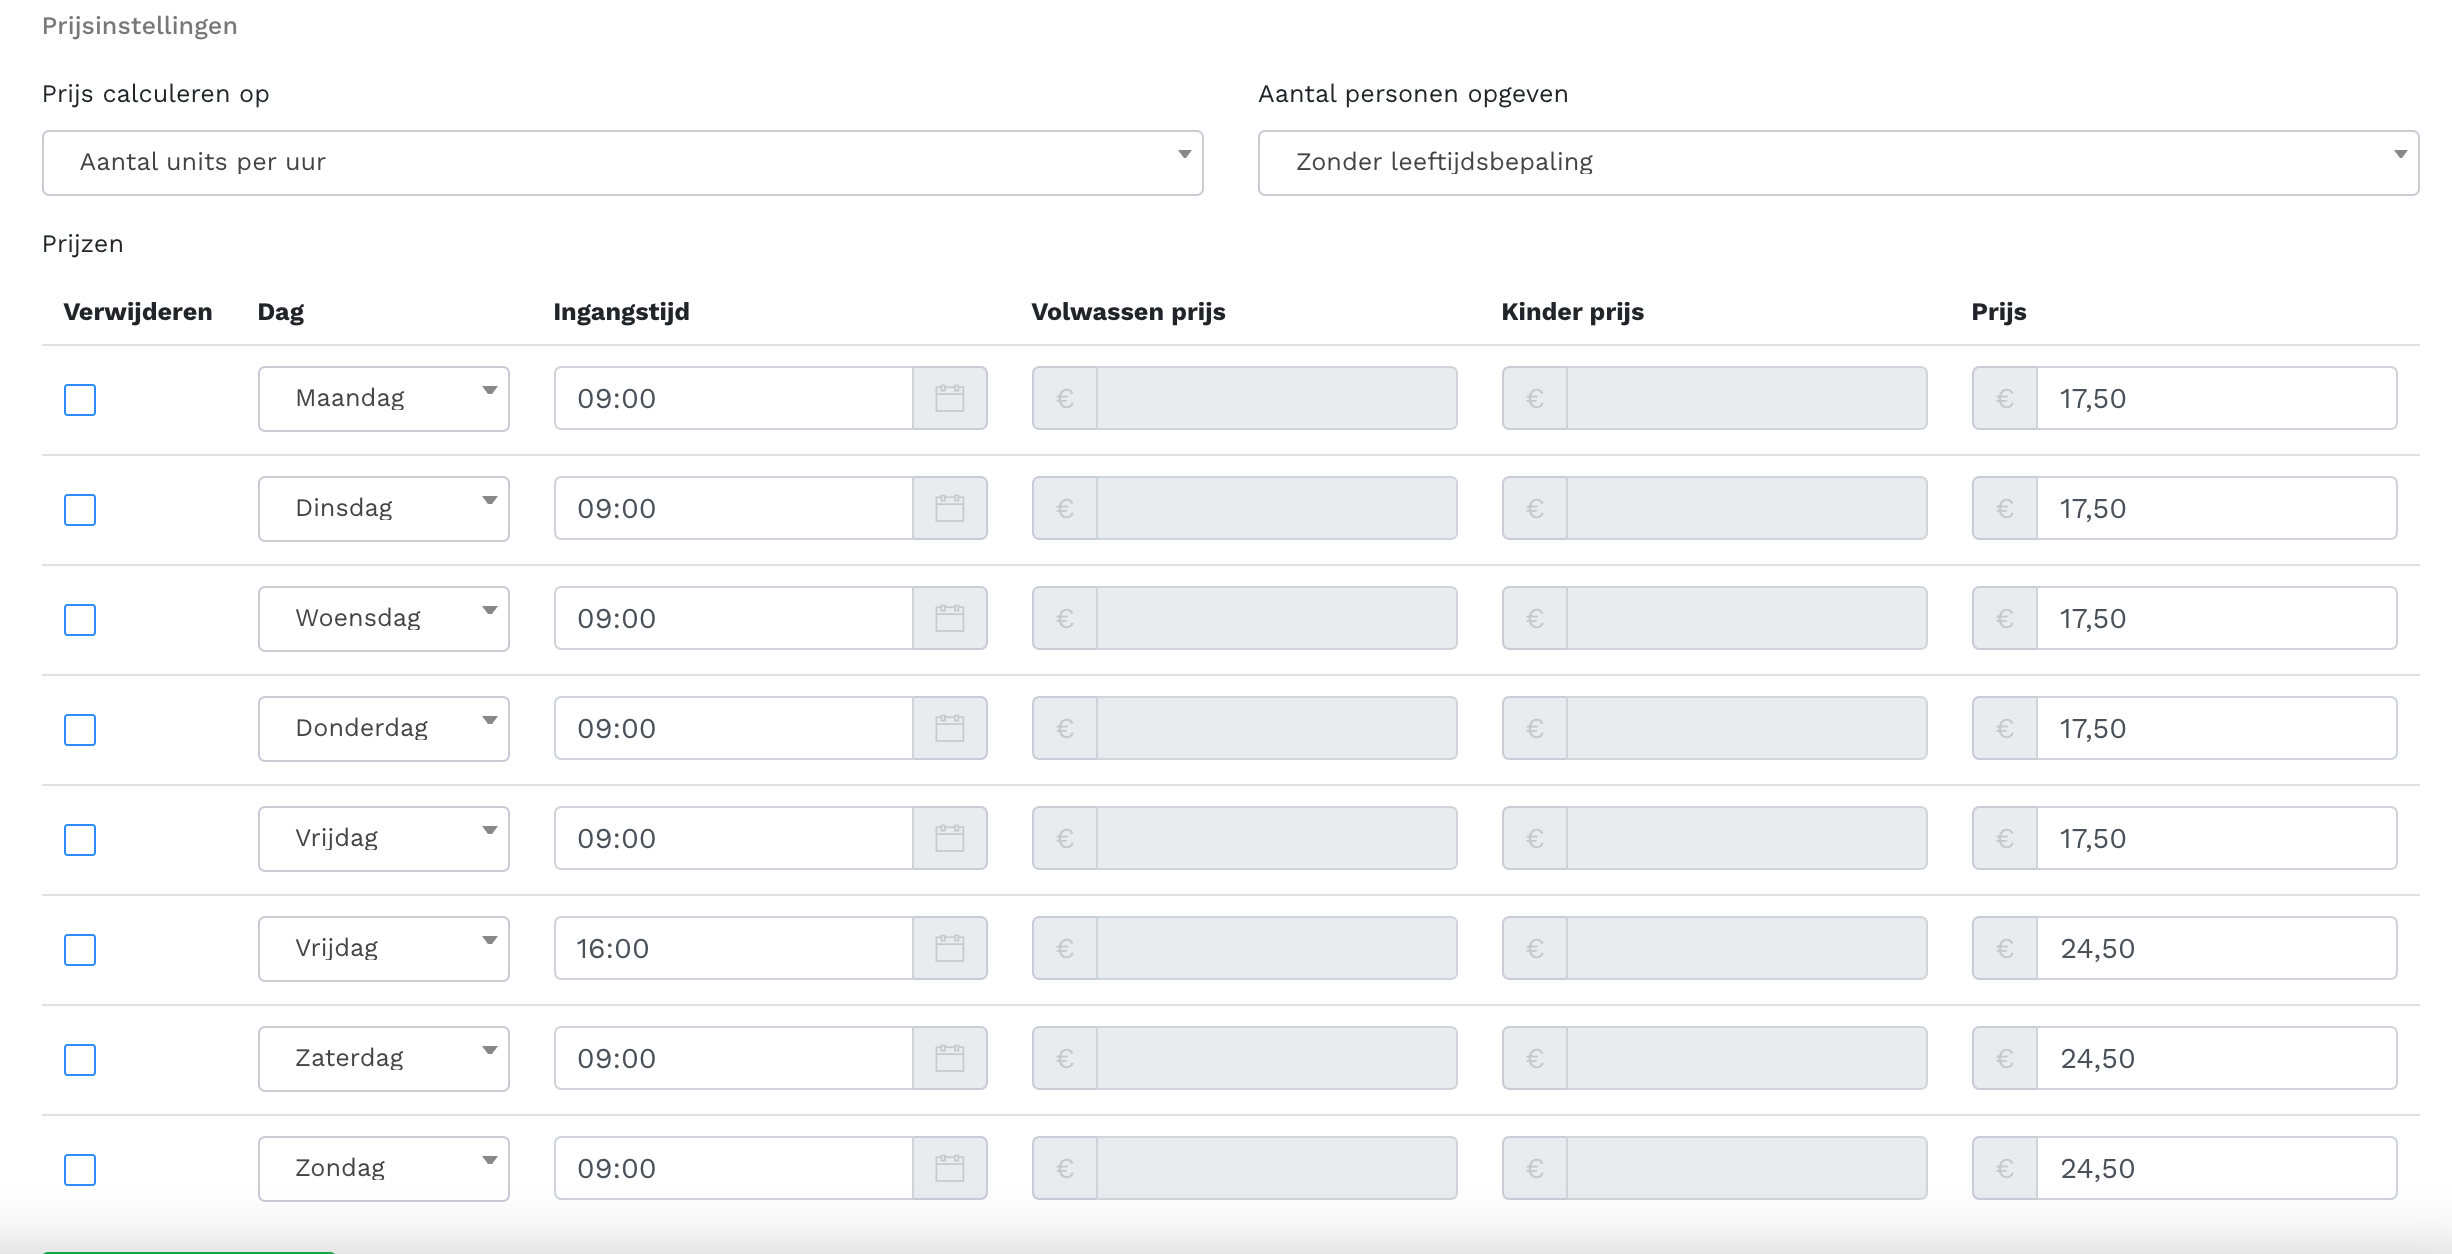Click the euro icon beside the Maandag 17,50 price

point(2004,399)
